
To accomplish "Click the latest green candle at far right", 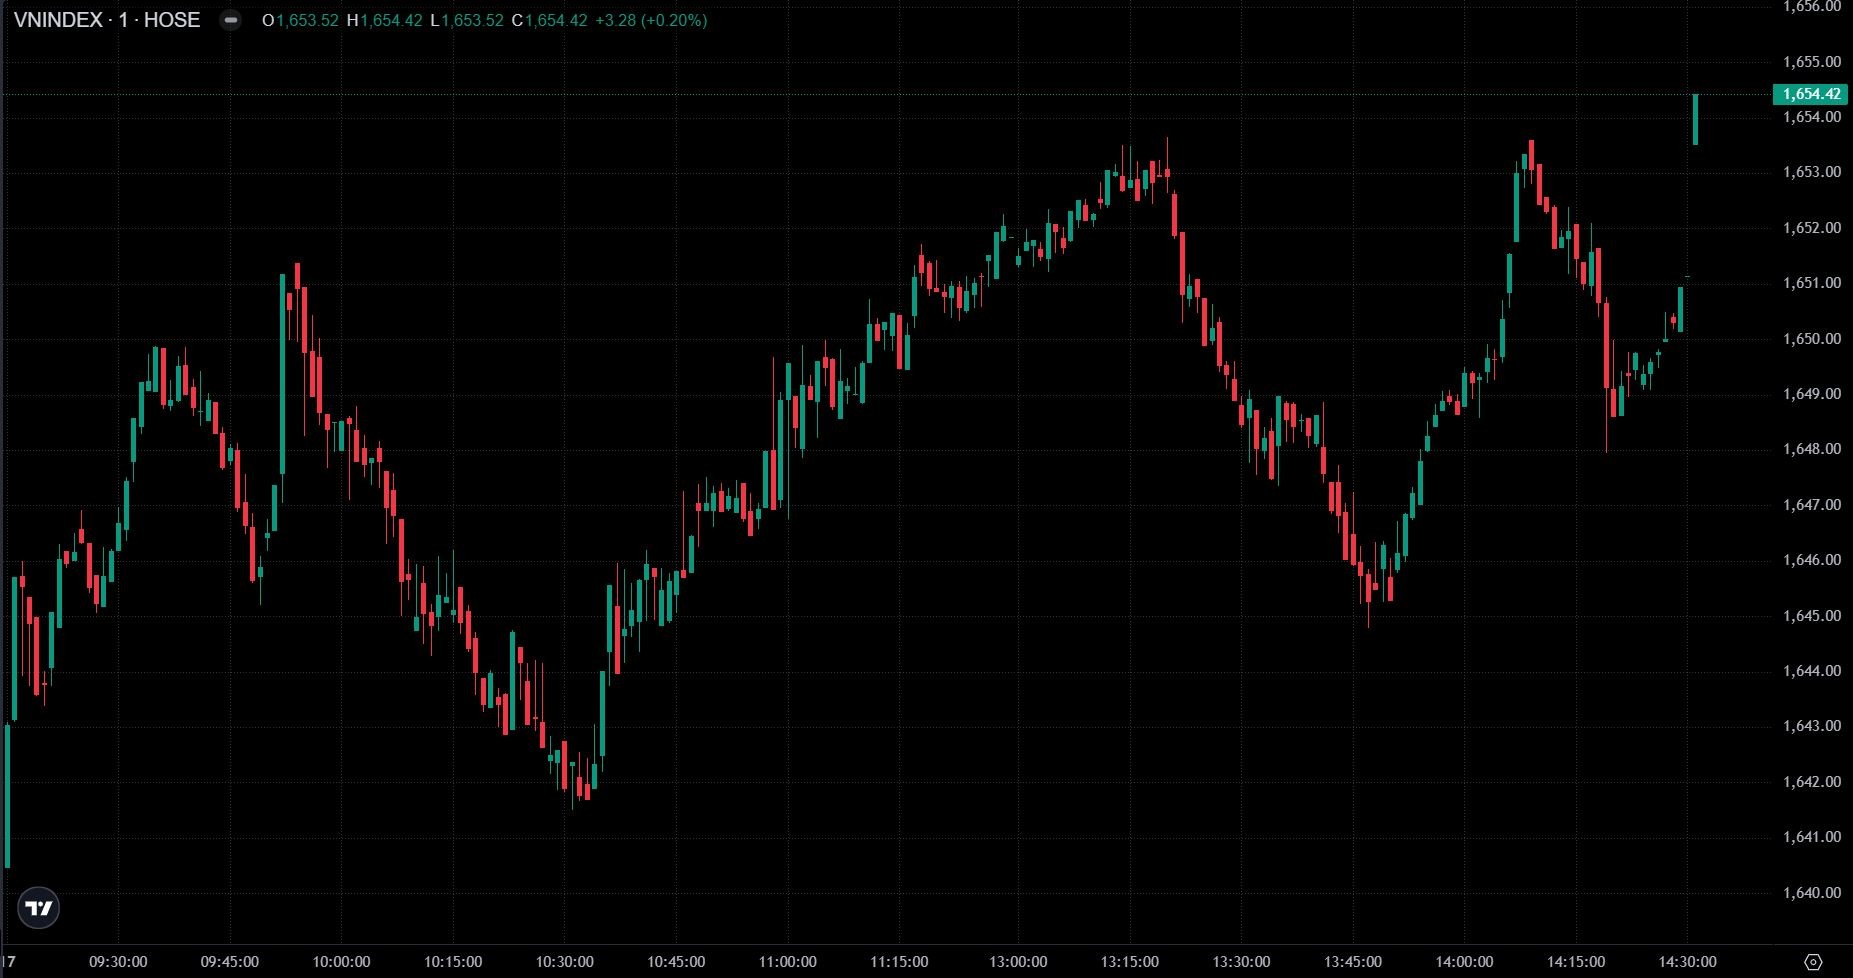I will pos(1695,120).
